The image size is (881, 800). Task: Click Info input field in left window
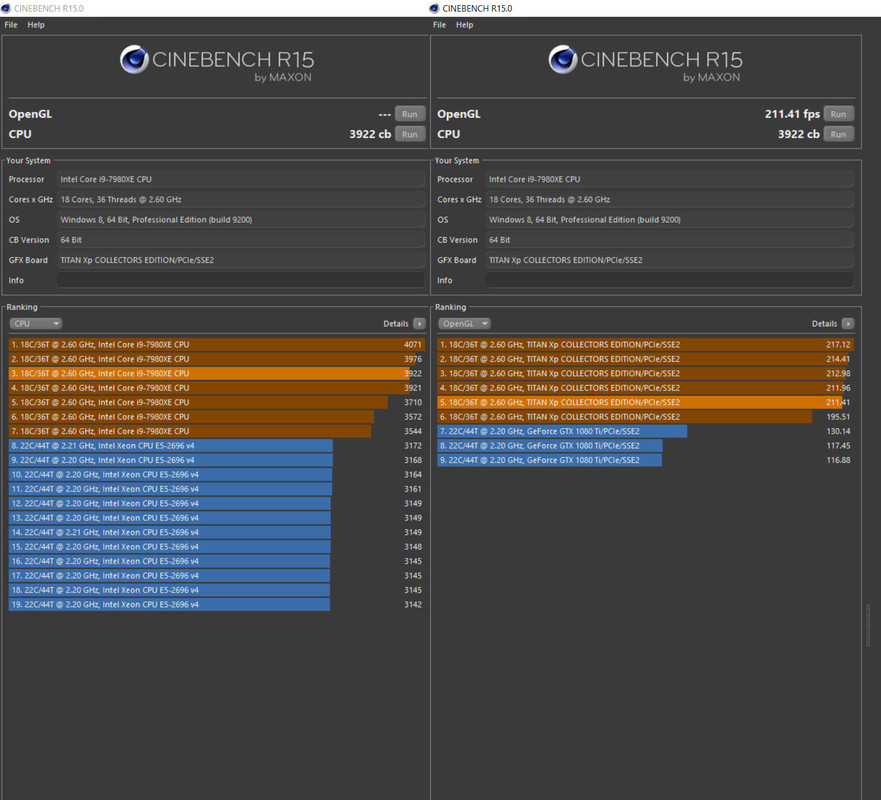click(x=241, y=280)
